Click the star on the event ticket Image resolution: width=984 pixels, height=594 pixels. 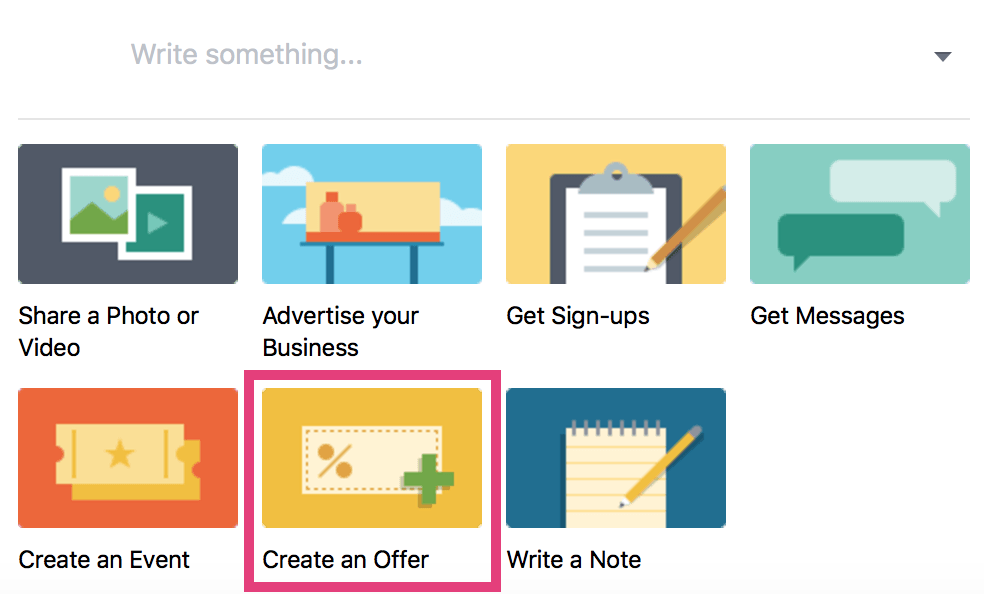click(120, 454)
